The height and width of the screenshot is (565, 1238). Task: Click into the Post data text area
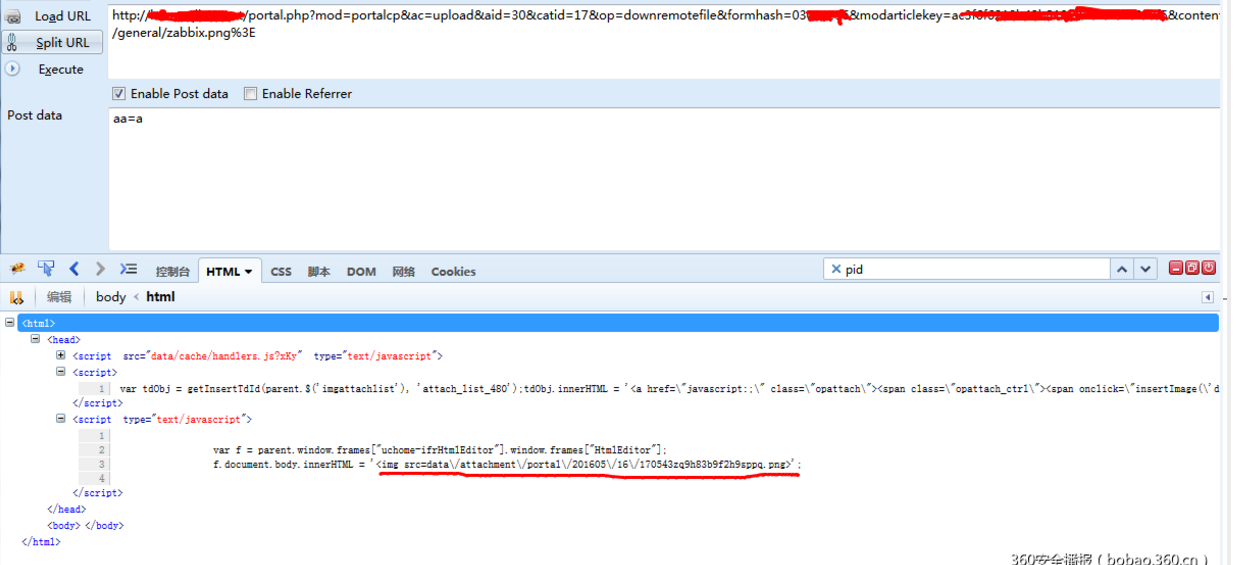[x=664, y=178]
